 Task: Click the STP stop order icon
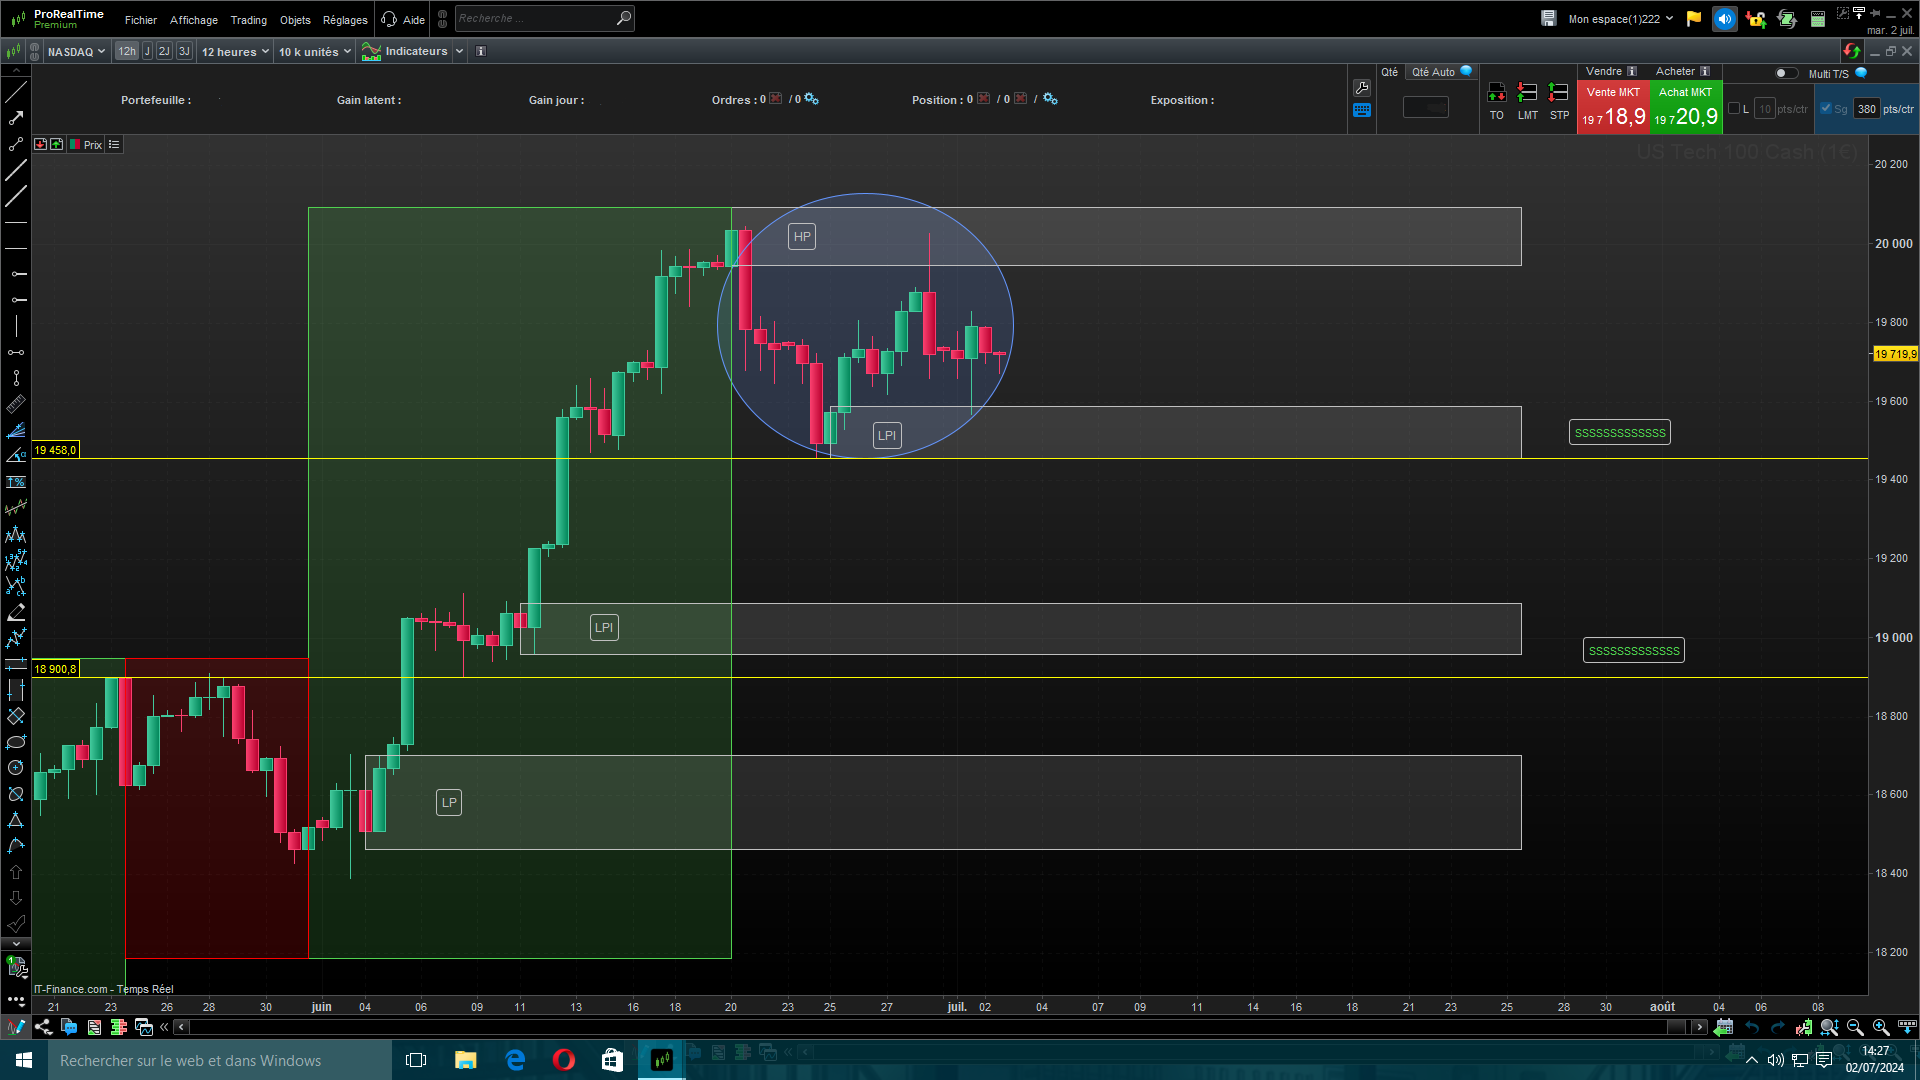tap(1558, 93)
